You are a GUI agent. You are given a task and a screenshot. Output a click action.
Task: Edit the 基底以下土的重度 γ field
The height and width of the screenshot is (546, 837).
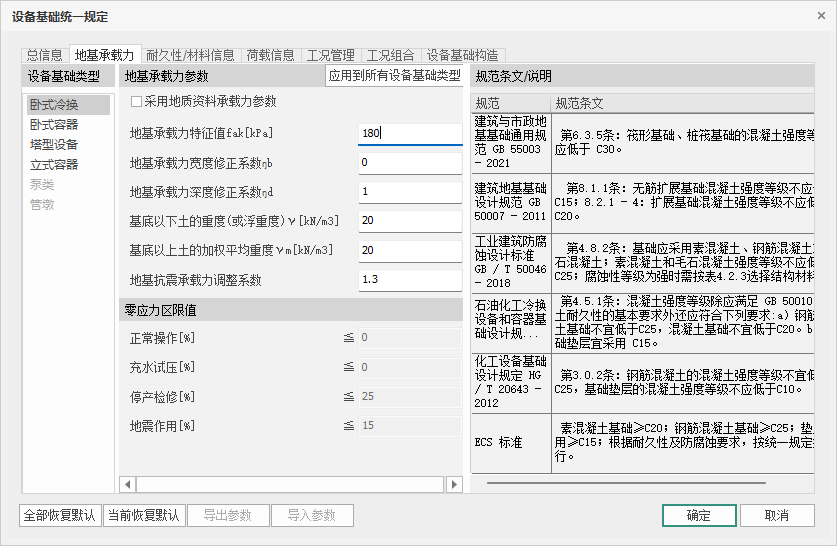[410, 220]
